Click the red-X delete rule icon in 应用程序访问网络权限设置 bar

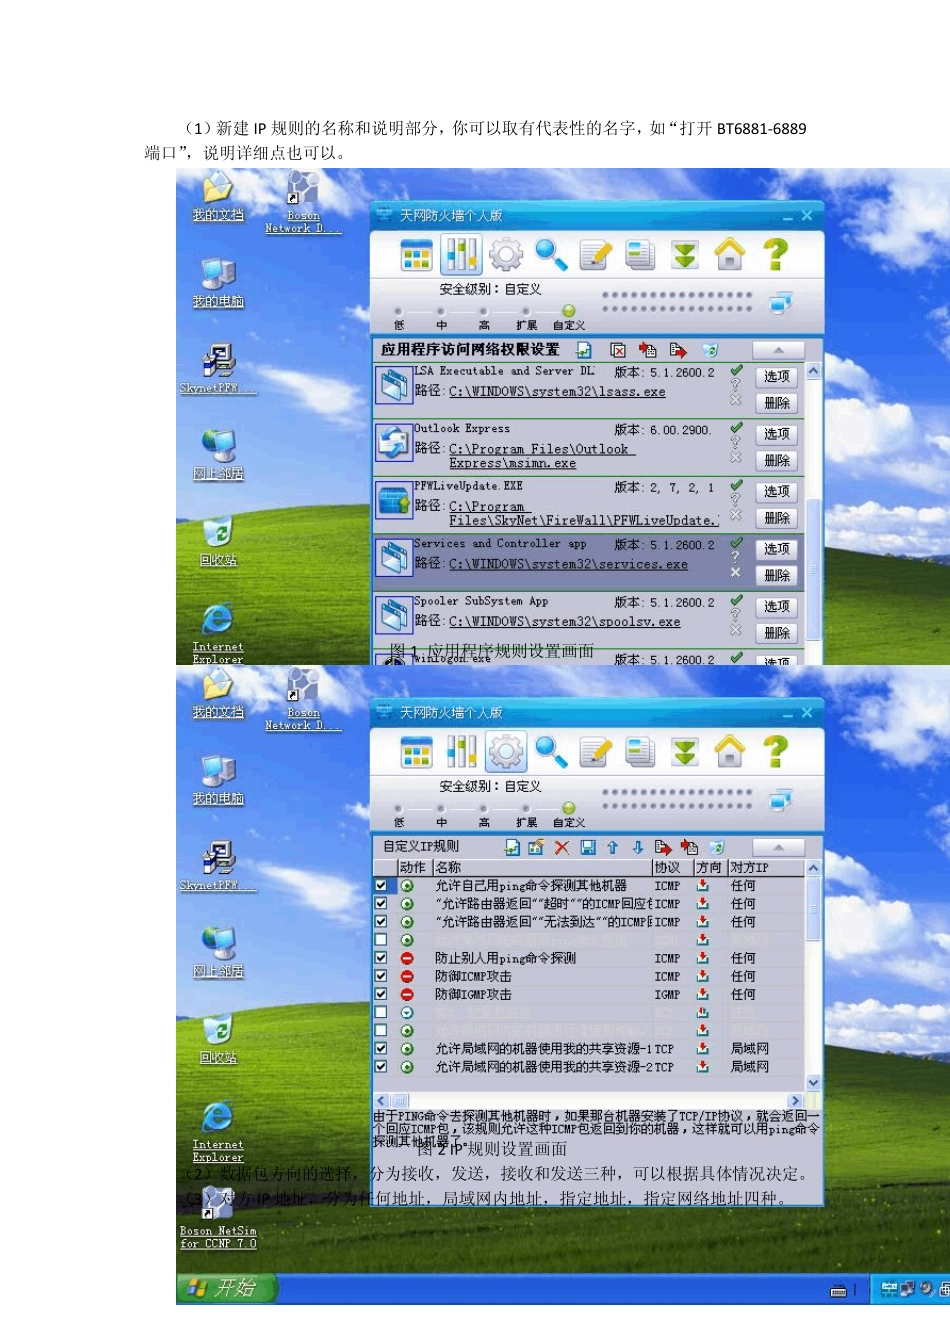(618, 350)
